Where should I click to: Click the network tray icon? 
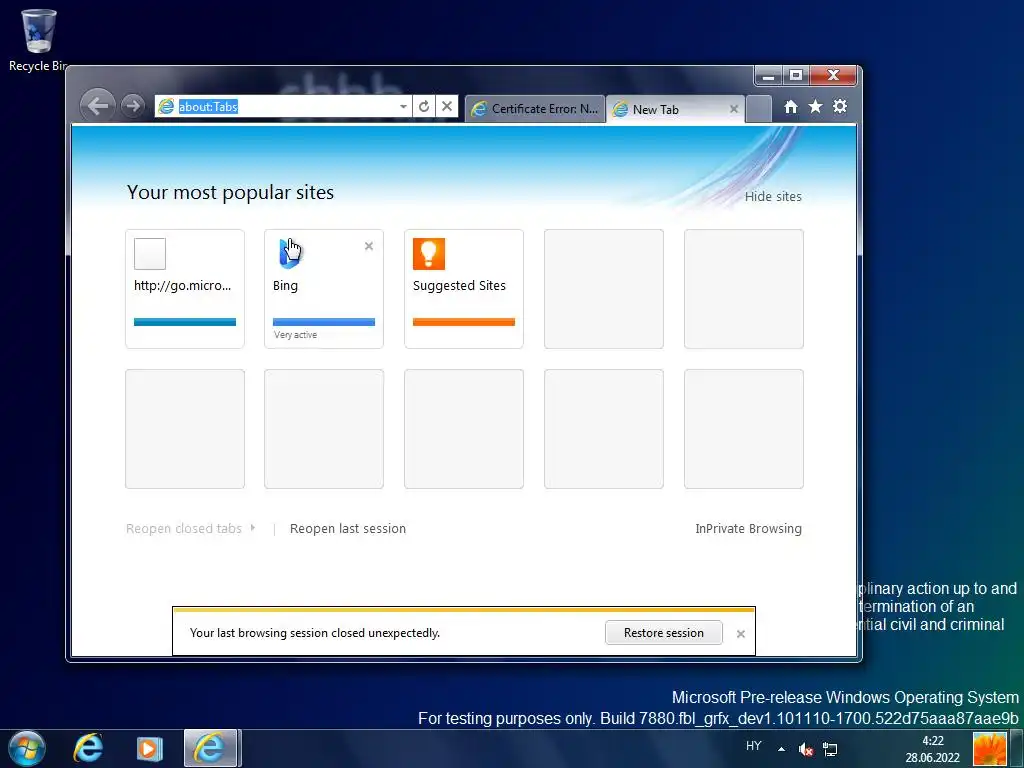(x=830, y=749)
